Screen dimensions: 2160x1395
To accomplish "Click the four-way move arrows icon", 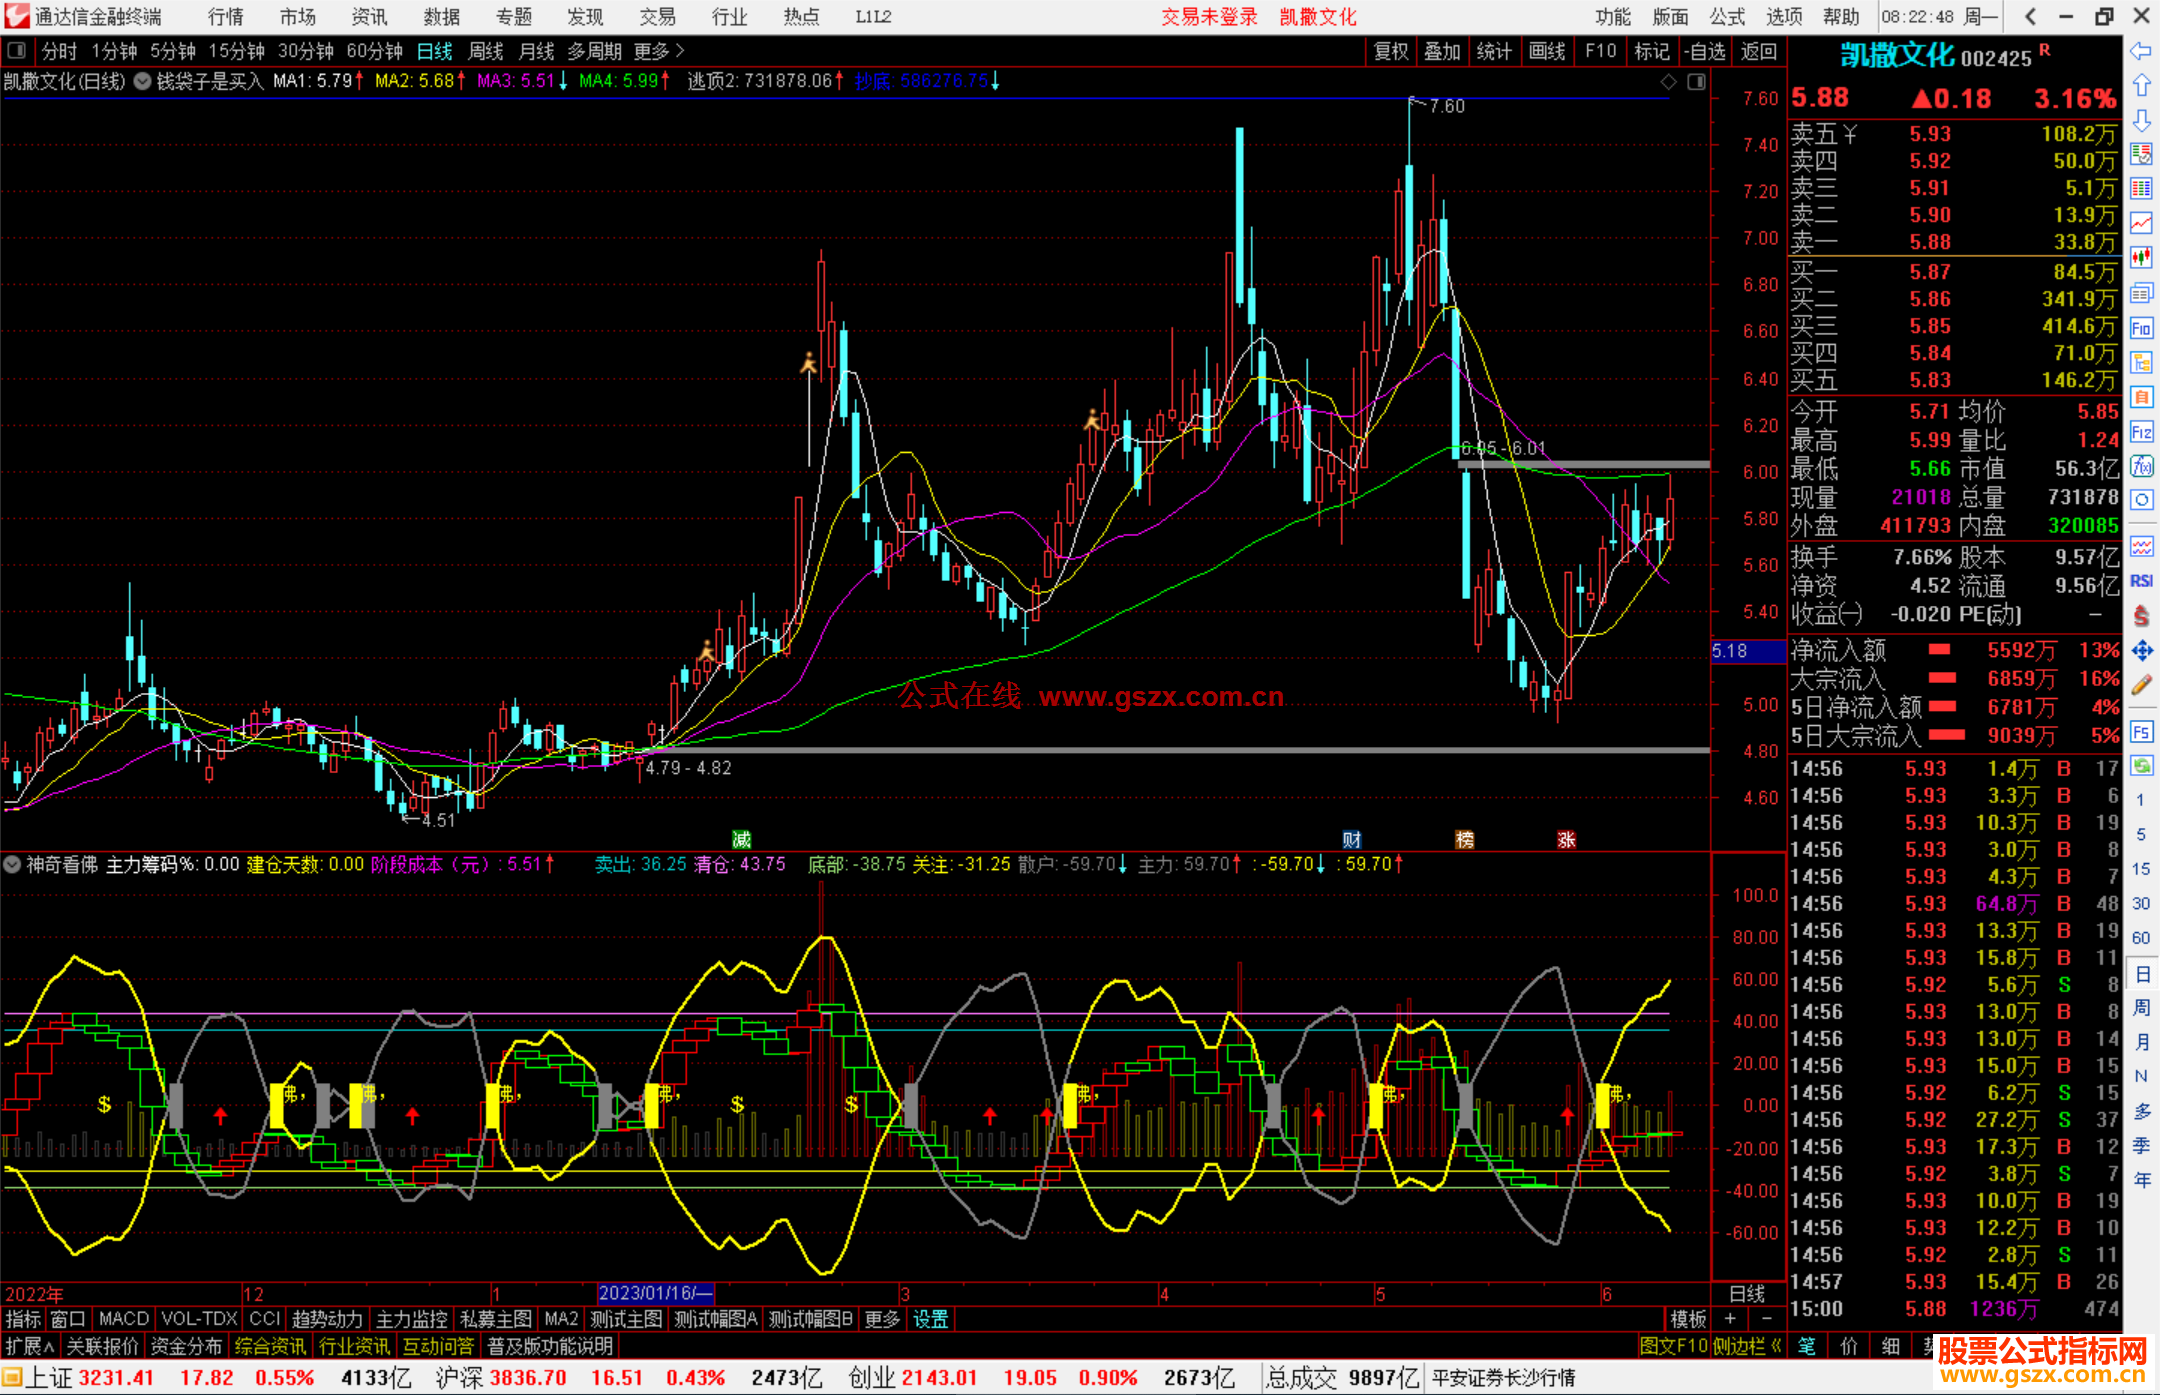I will point(2141,651).
